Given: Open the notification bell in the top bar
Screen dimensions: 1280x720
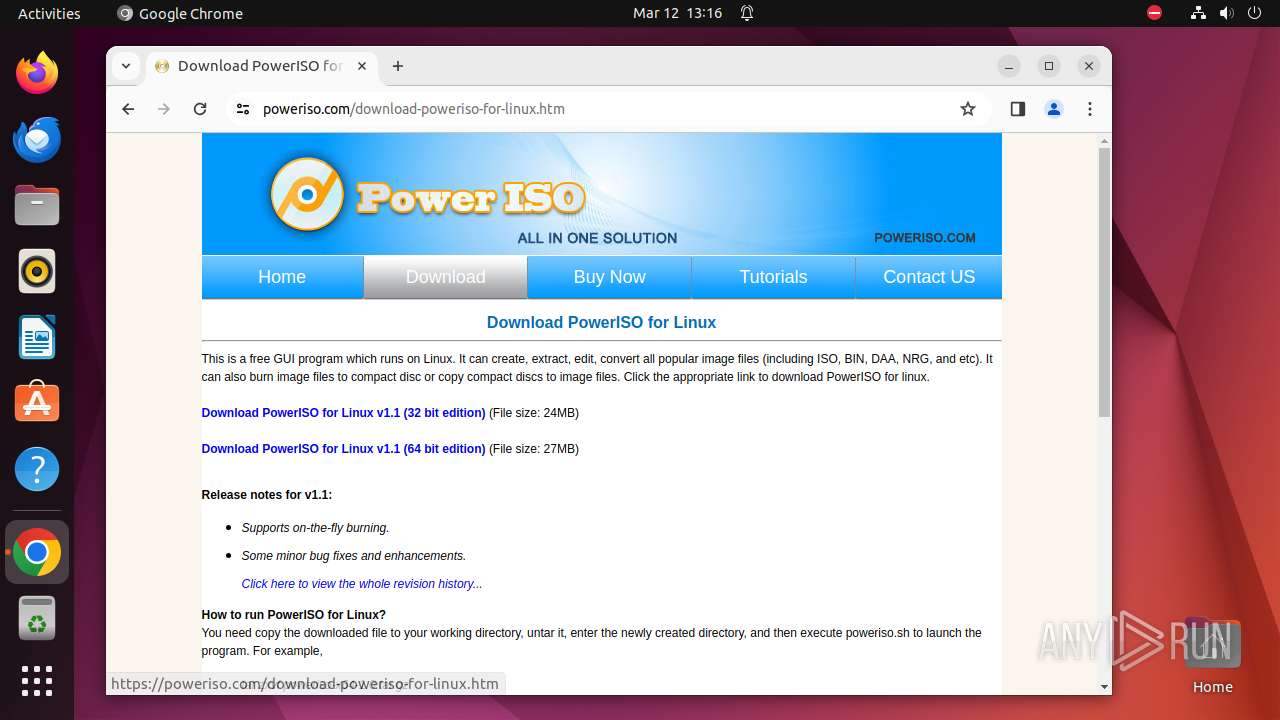Looking at the screenshot, I should point(747,13).
